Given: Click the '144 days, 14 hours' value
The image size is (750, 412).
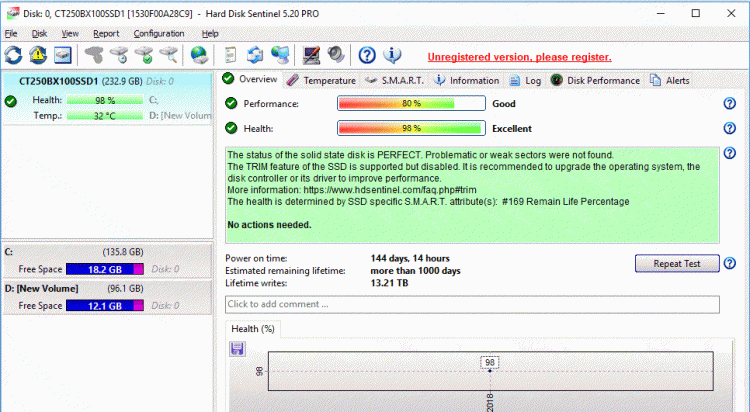Looking at the screenshot, I should [410, 258].
